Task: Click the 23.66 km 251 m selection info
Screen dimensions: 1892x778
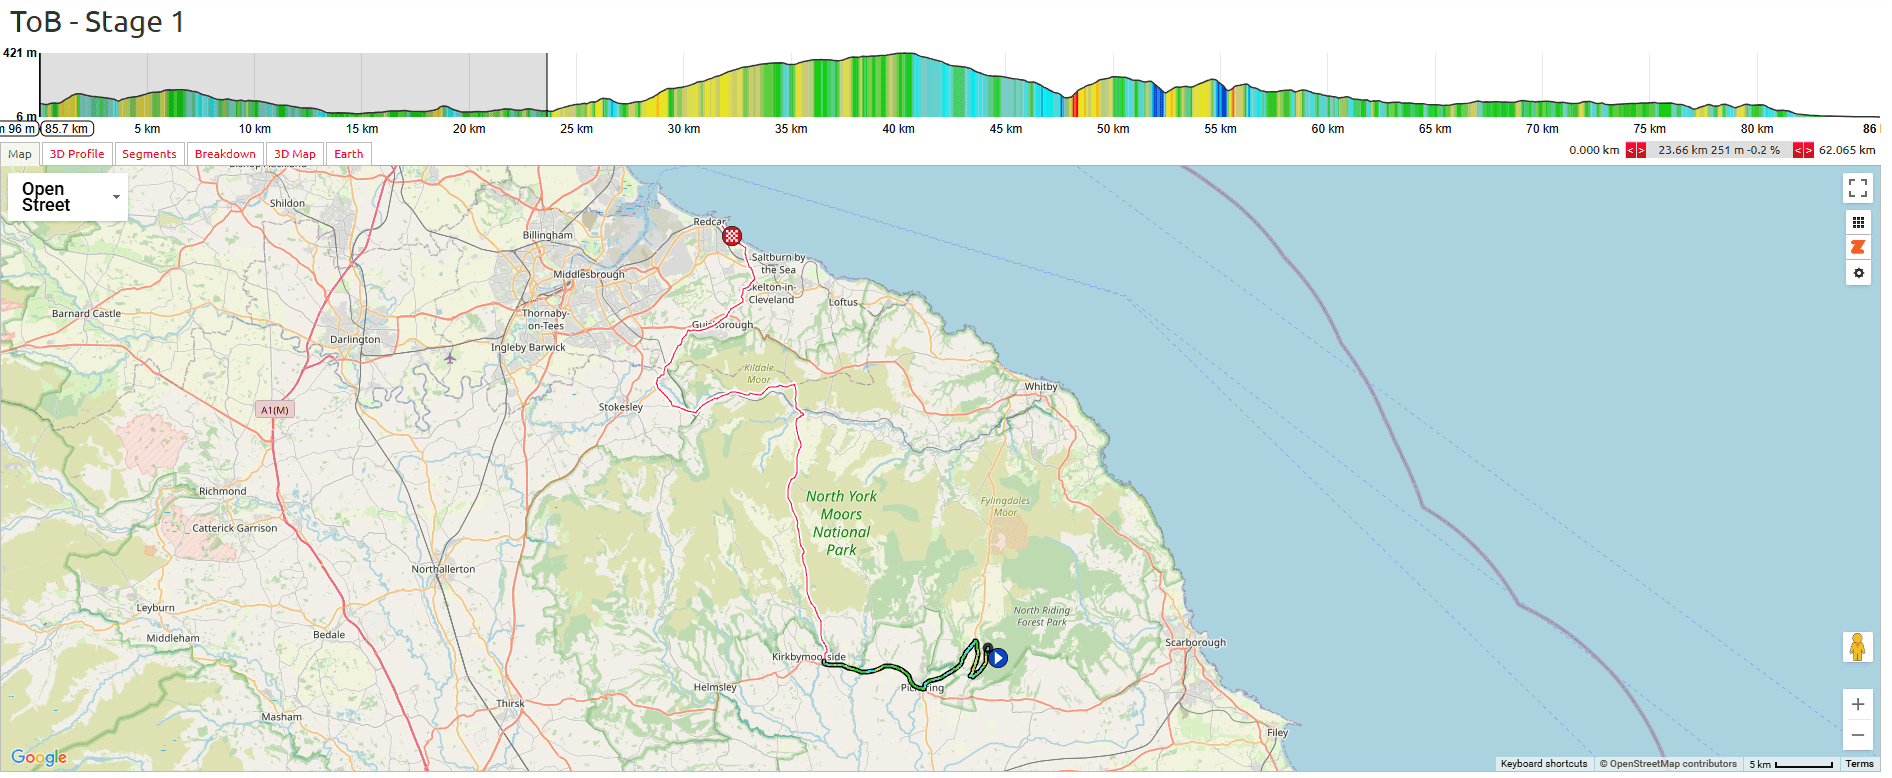Action: pyautogui.click(x=1719, y=150)
